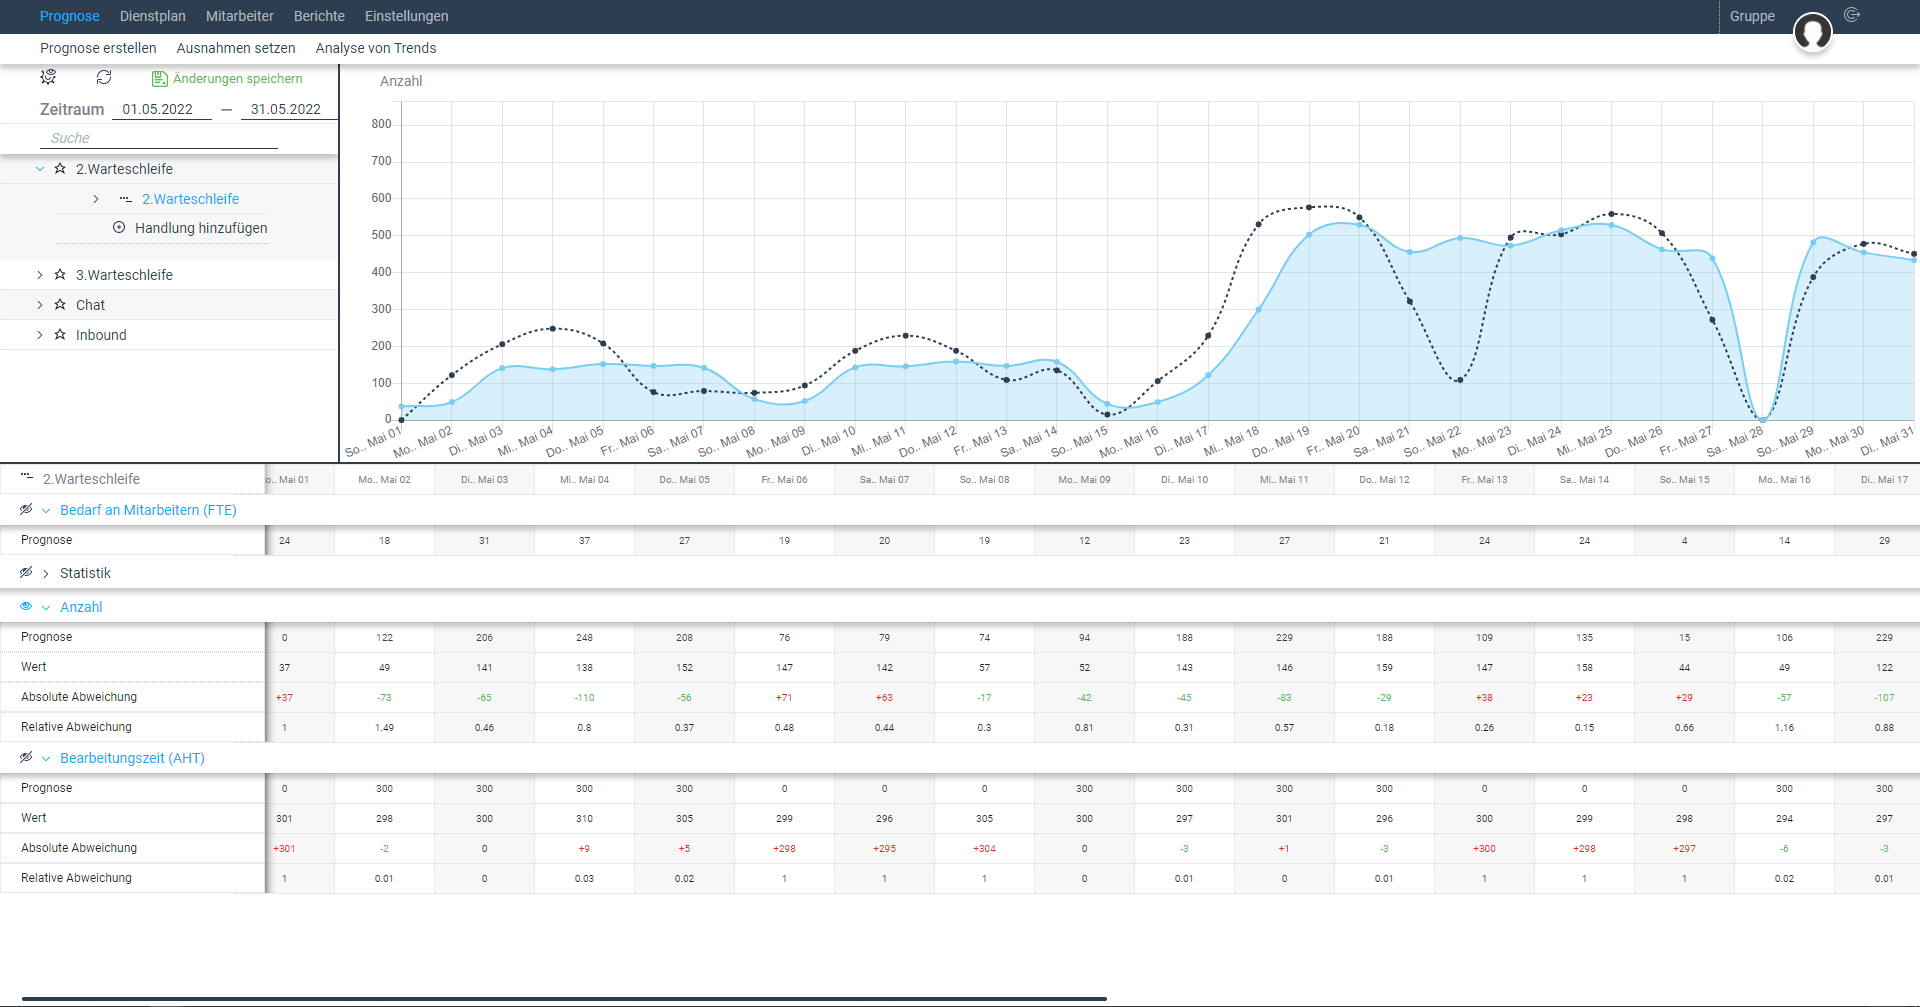Click Änderungen speichern link
The width and height of the screenshot is (1920, 1007).
[238, 78]
